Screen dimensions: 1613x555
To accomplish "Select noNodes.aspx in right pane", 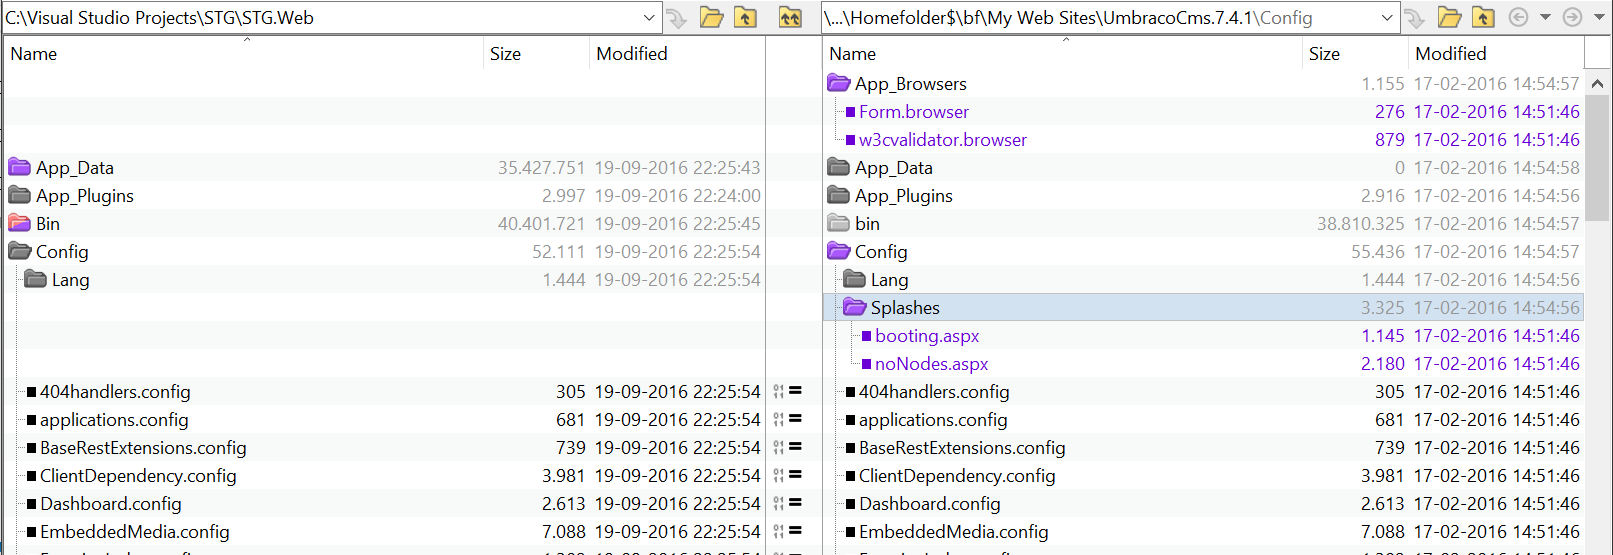I will tap(931, 364).
